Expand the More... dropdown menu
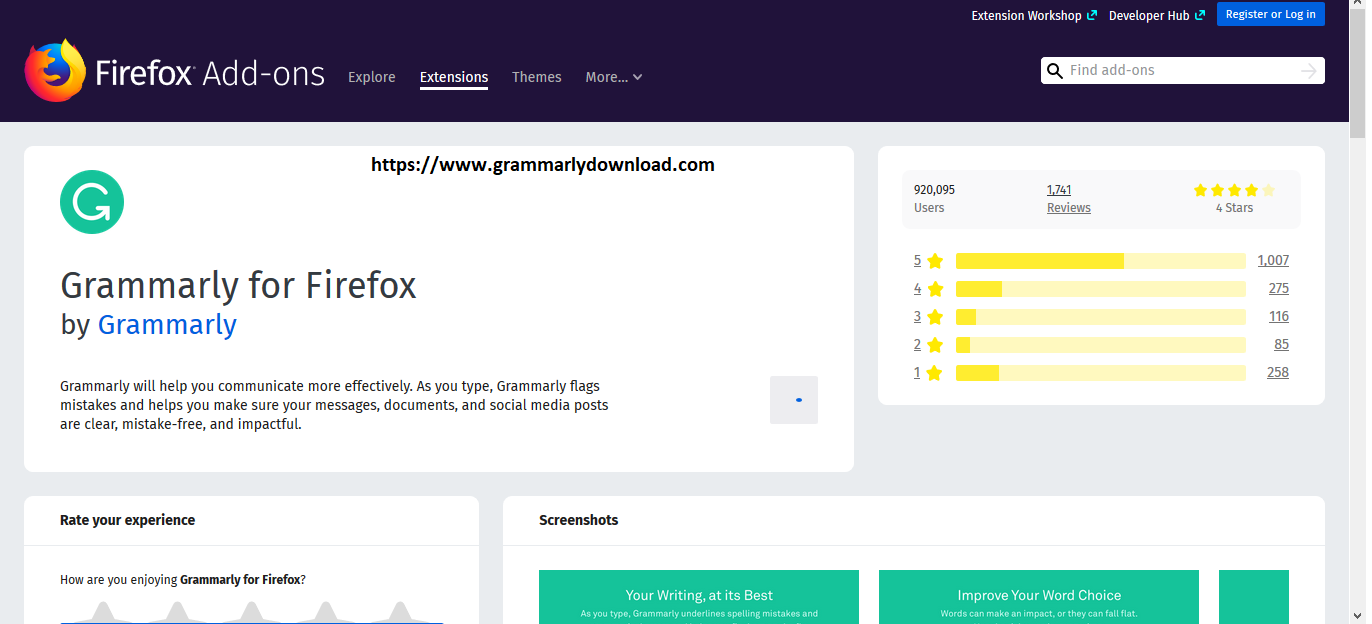 614,77
